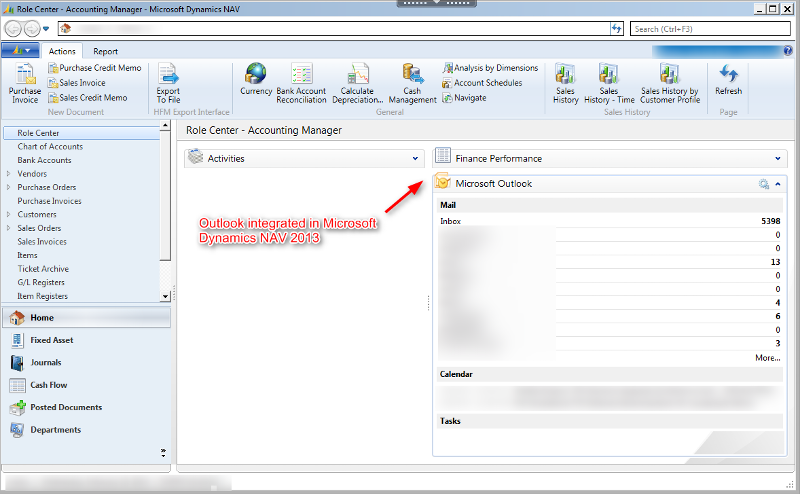Click navigation list scroll down arrow

[x=165, y=296]
